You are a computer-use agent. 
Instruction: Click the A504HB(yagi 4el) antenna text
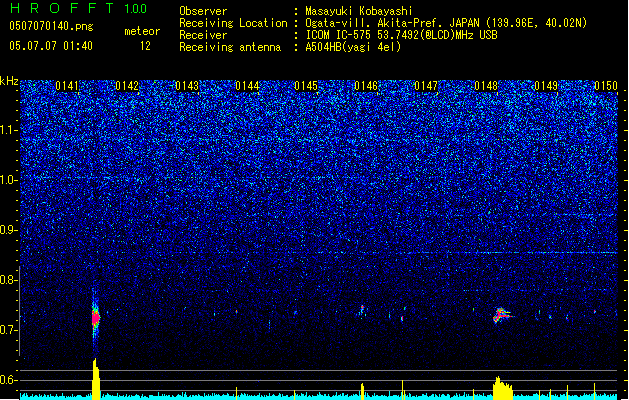pyautogui.click(x=353, y=47)
